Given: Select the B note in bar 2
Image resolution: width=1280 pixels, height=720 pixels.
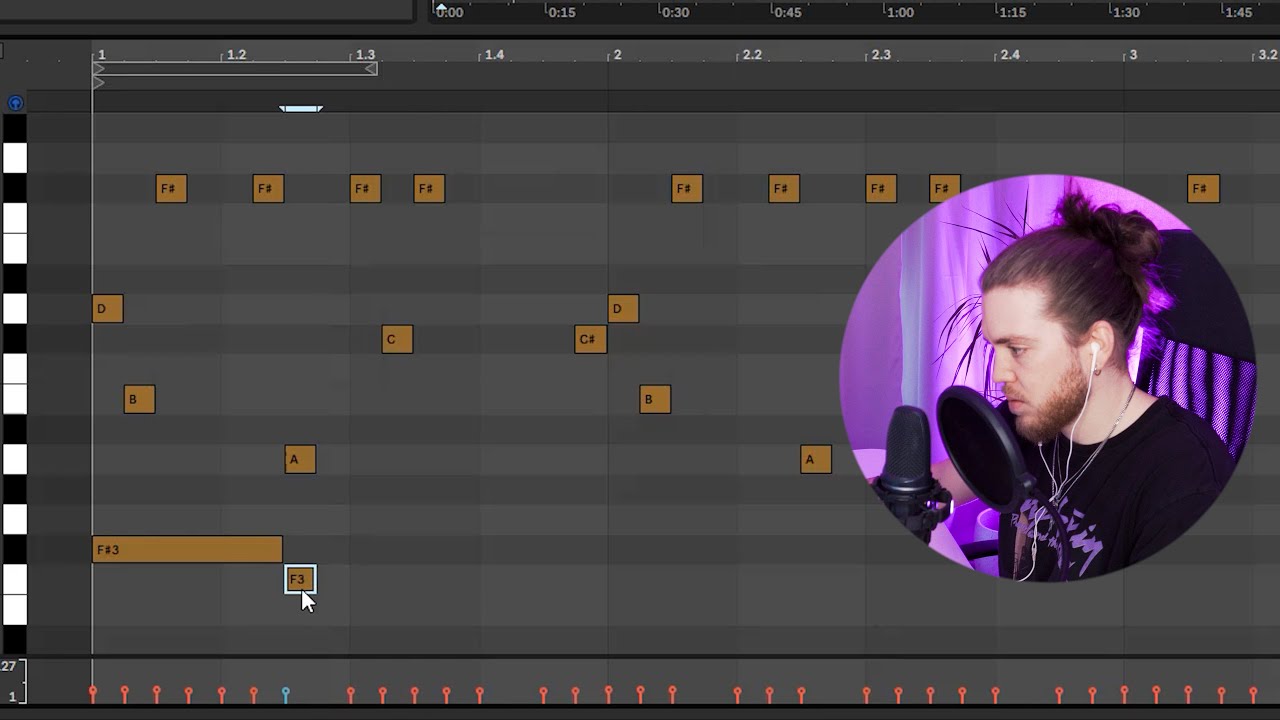Looking at the screenshot, I should point(655,399).
